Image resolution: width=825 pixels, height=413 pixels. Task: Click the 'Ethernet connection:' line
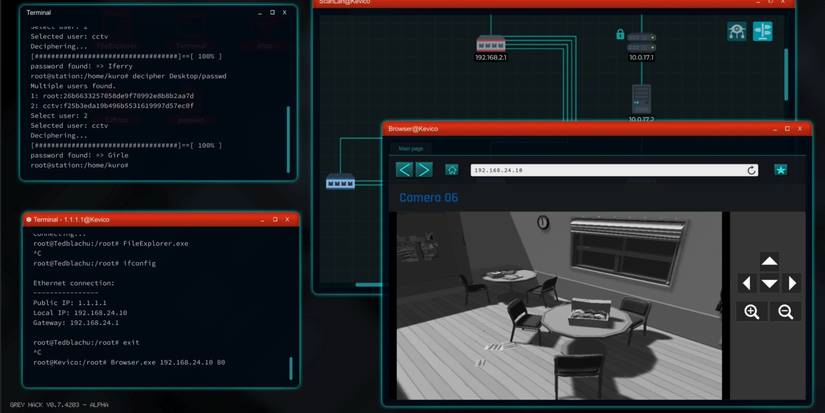(x=74, y=283)
